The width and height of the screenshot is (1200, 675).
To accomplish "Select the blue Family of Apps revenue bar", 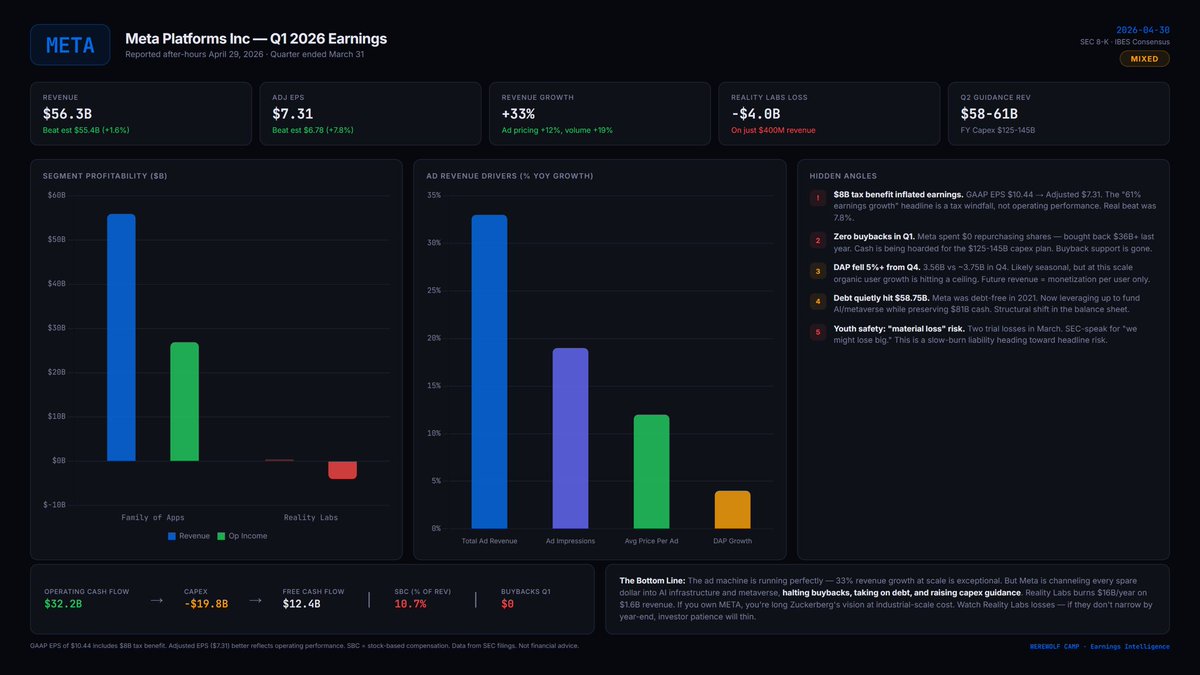I will 121,338.
